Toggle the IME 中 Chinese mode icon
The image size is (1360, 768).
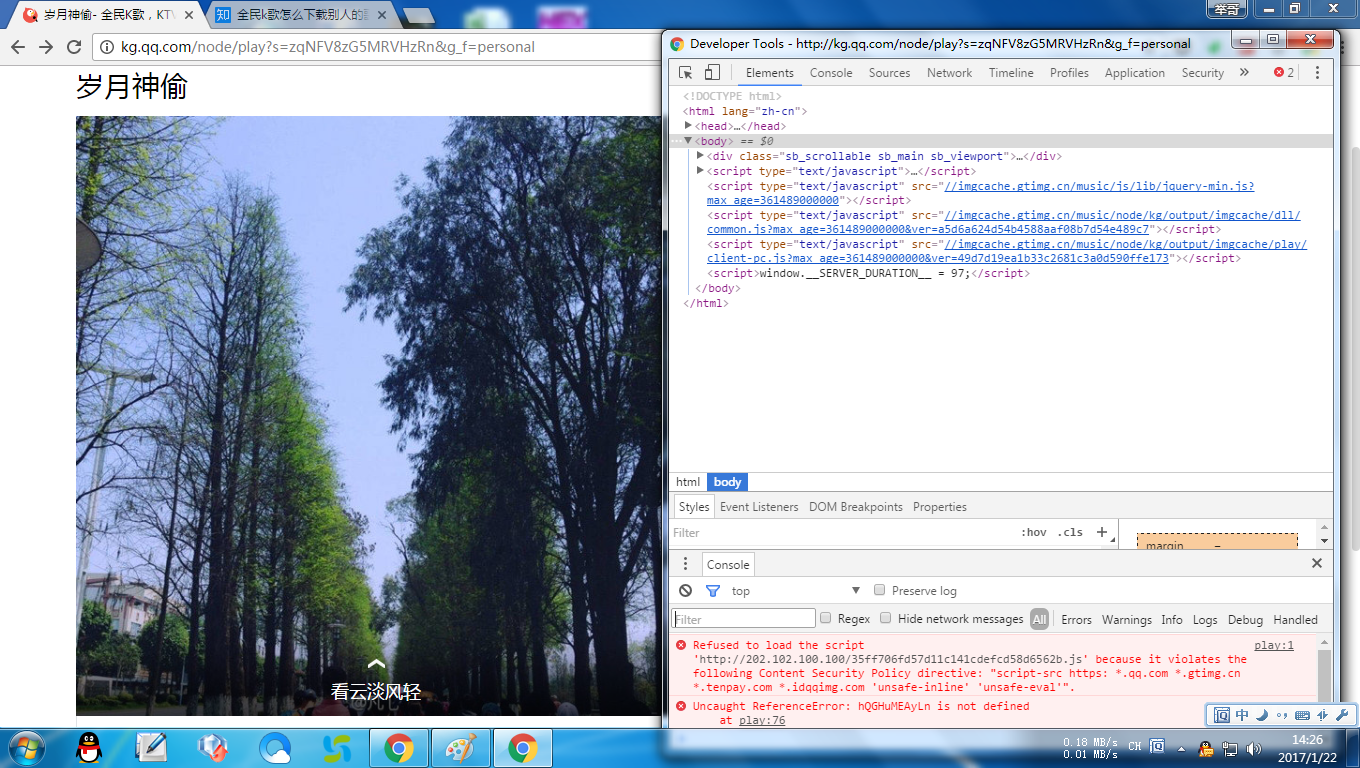[x=1242, y=715]
